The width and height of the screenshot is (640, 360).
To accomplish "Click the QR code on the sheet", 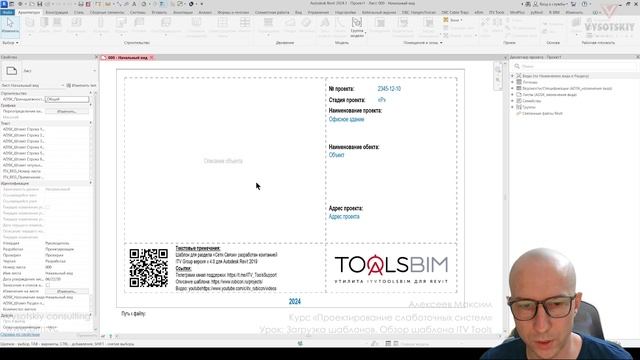I will [x=149, y=268].
